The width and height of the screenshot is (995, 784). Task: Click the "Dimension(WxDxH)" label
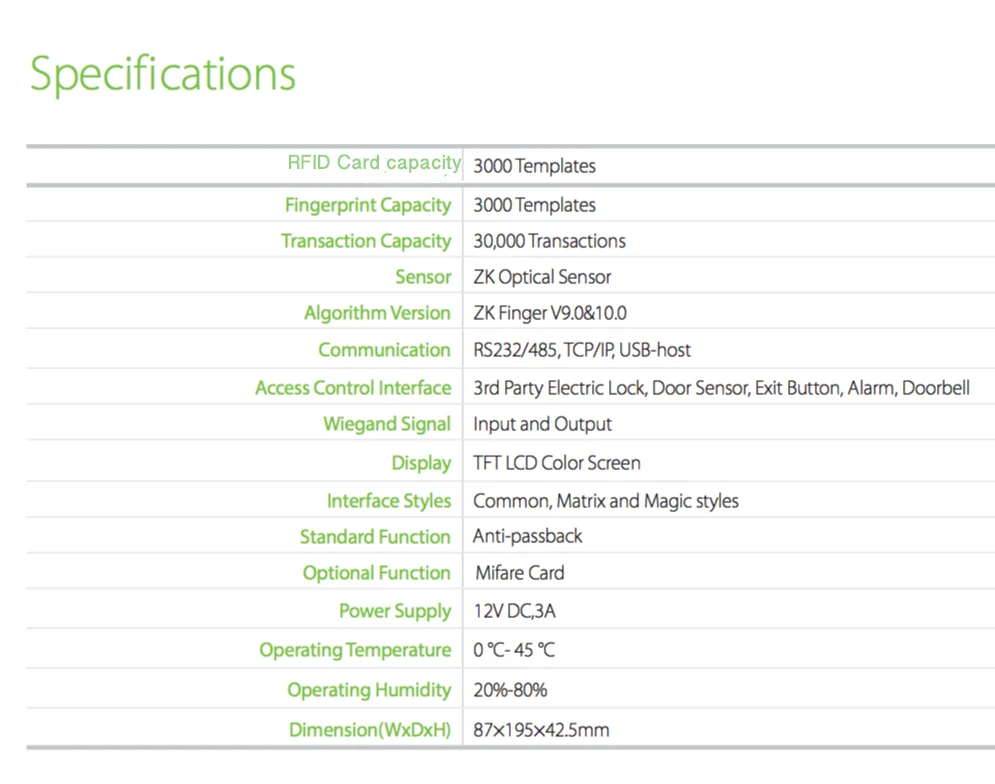[x=370, y=730]
